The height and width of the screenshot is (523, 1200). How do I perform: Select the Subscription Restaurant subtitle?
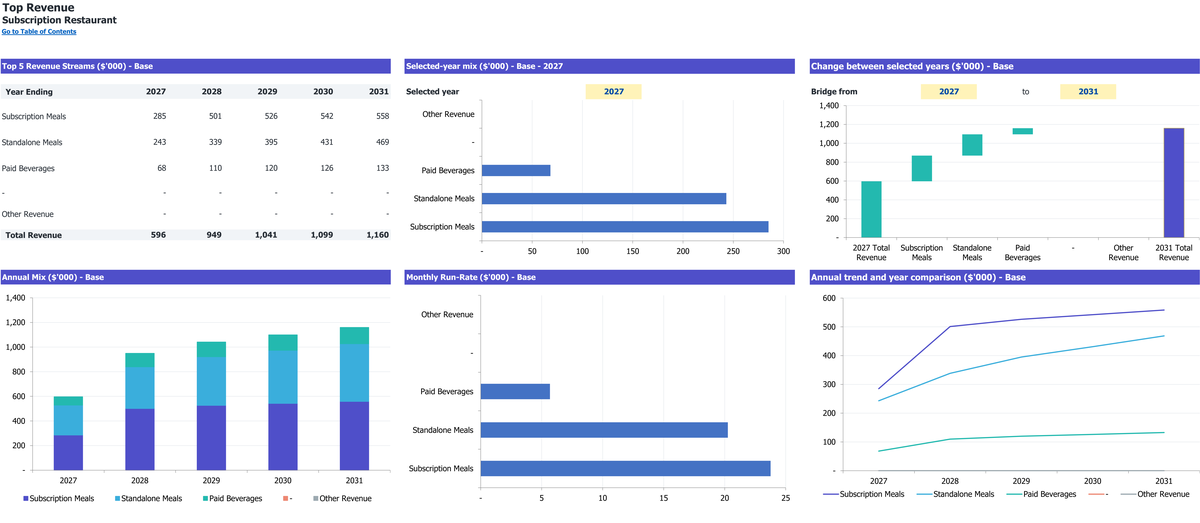59,20
